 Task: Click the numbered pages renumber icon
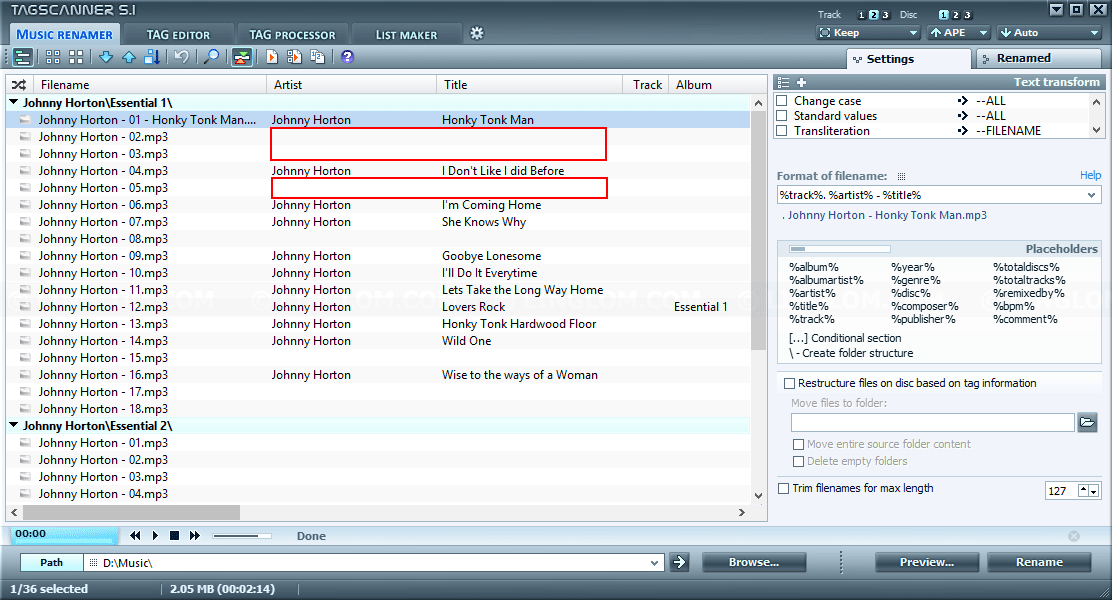pyautogui.click(x=318, y=57)
